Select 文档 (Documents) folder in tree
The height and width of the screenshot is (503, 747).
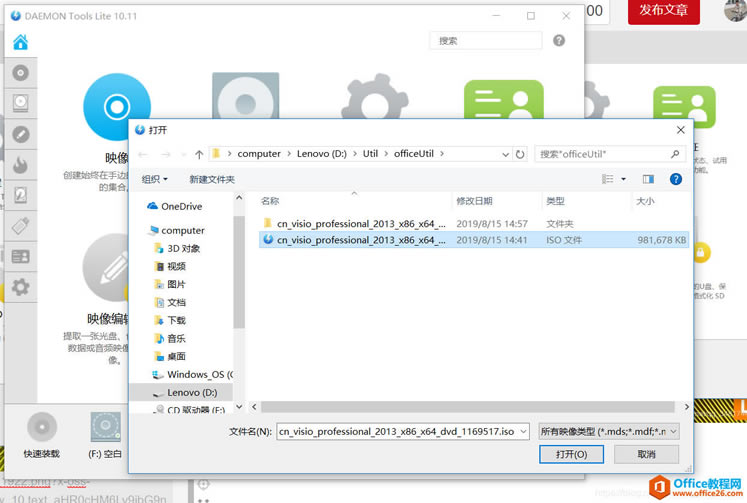(x=171, y=302)
